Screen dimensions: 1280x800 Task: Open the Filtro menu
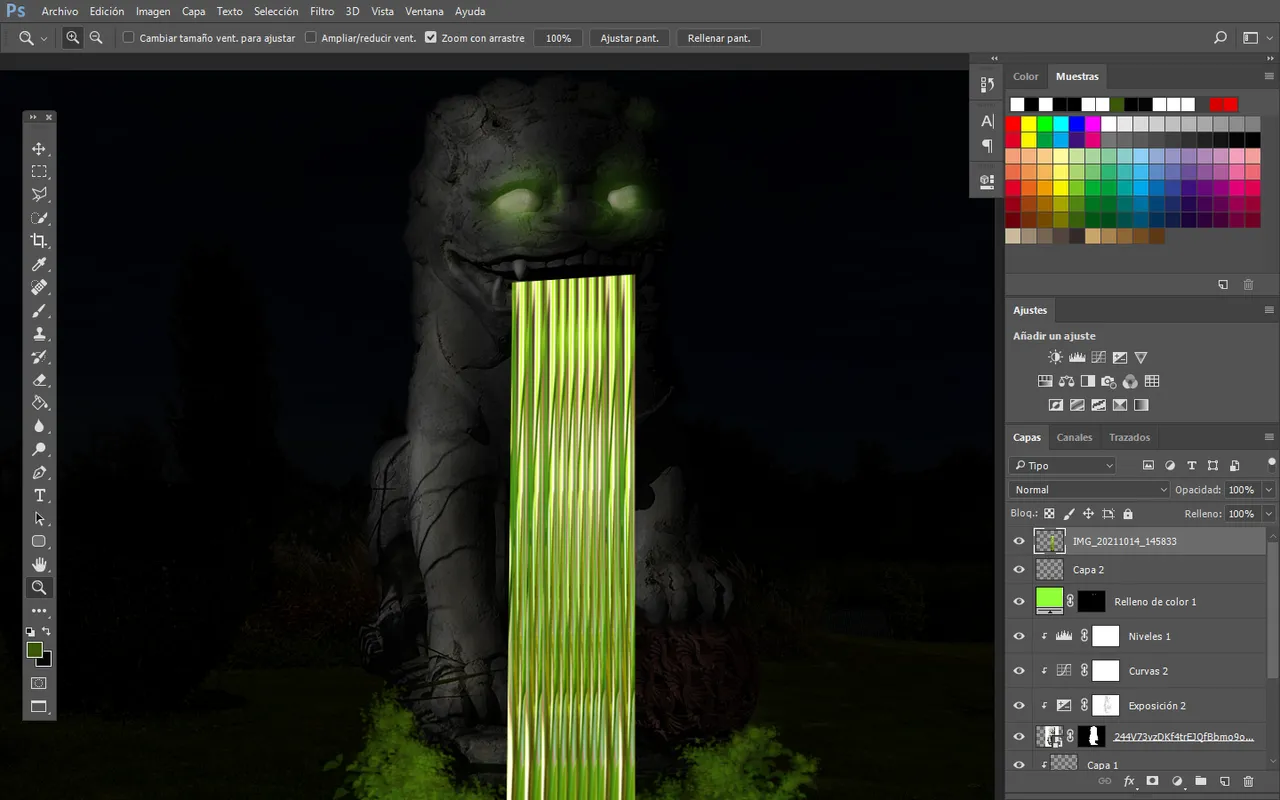click(322, 12)
